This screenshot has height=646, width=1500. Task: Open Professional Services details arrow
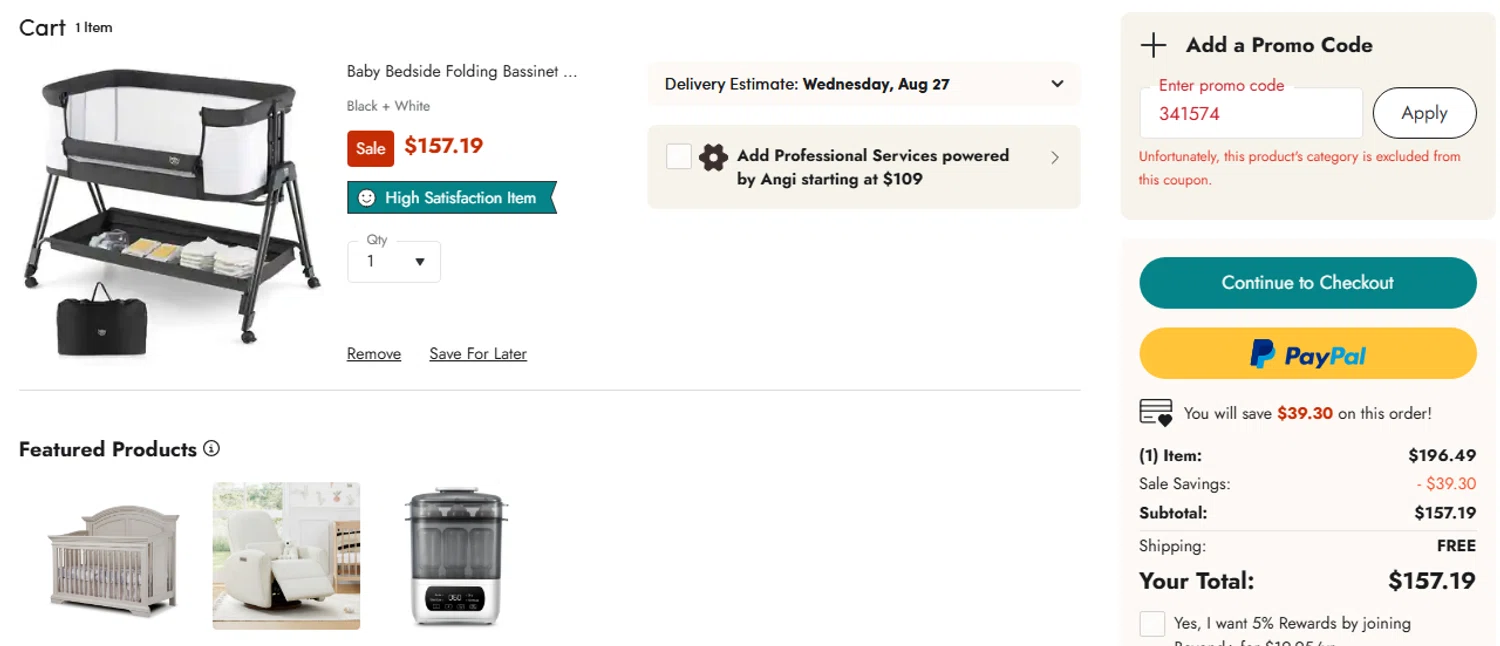[x=1055, y=157]
